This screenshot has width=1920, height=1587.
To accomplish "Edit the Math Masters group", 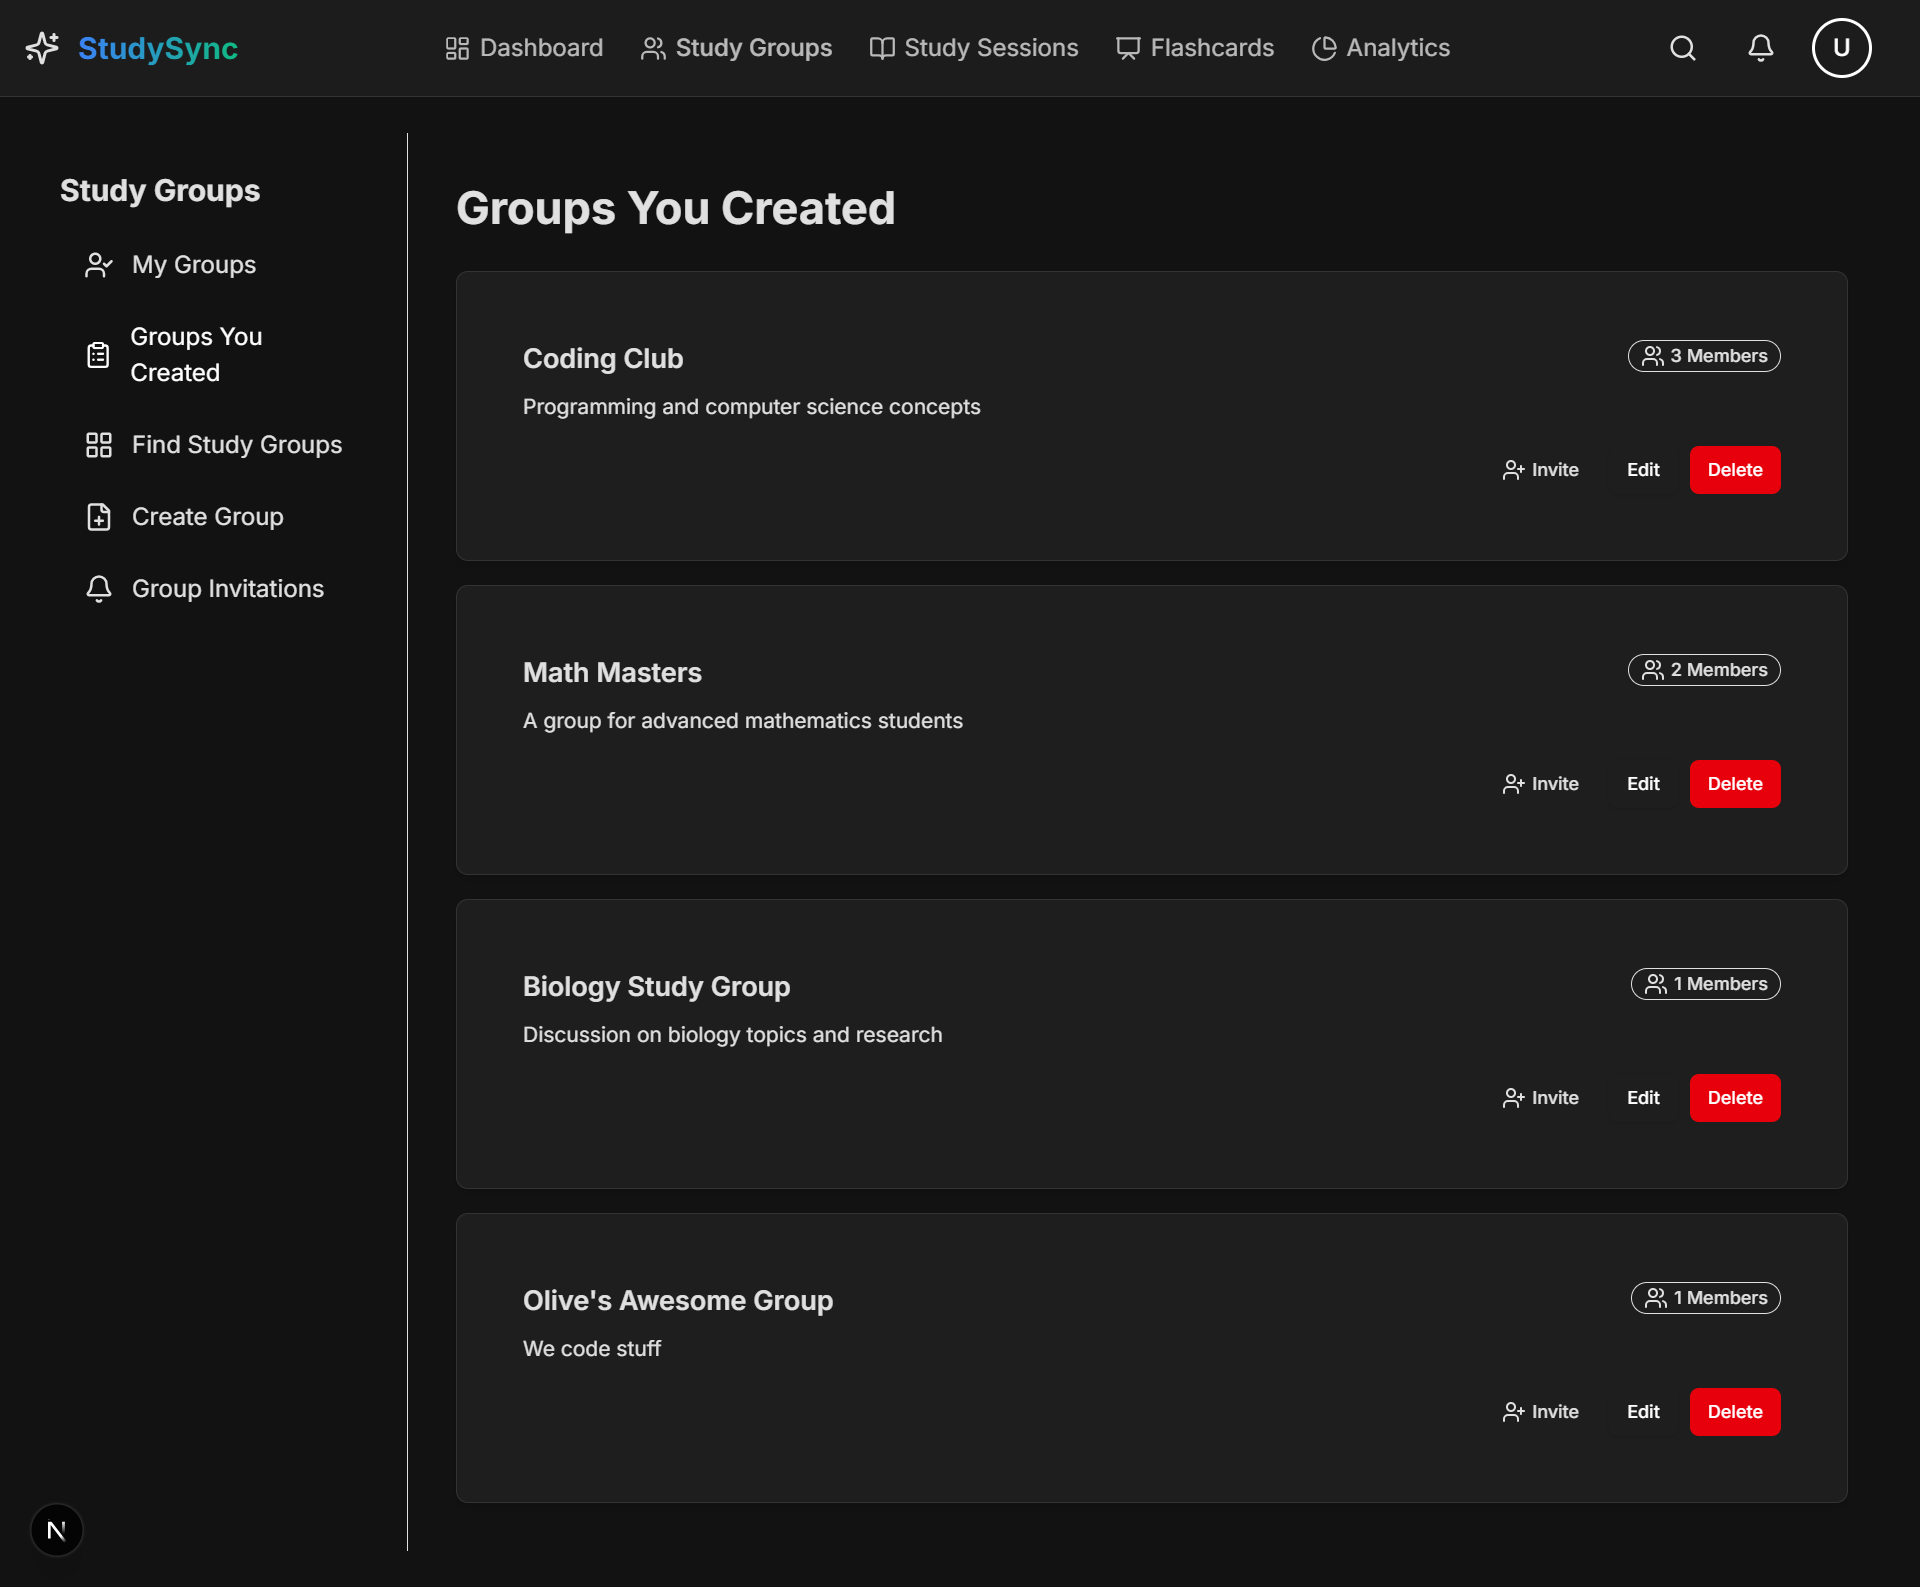I will 1642,784.
